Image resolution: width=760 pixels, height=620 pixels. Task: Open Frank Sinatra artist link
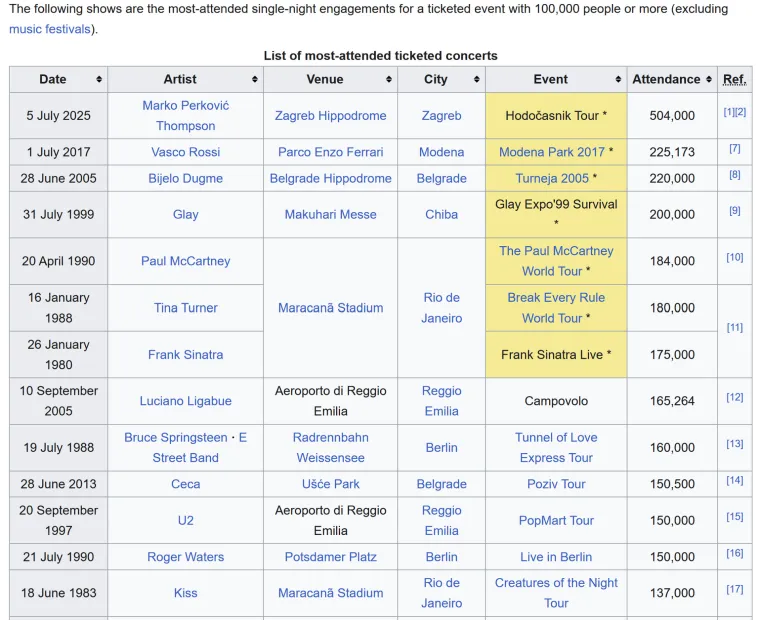tap(186, 355)
